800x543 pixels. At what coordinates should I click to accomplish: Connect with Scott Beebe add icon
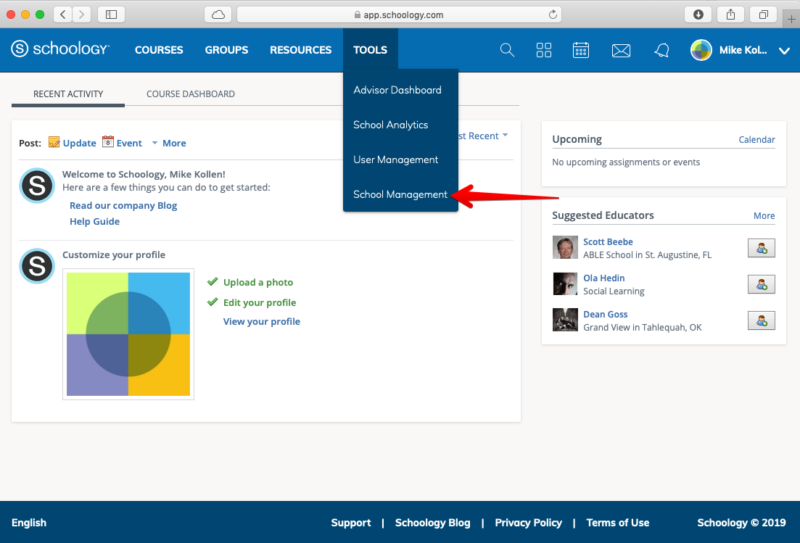[x=761, y=248]
